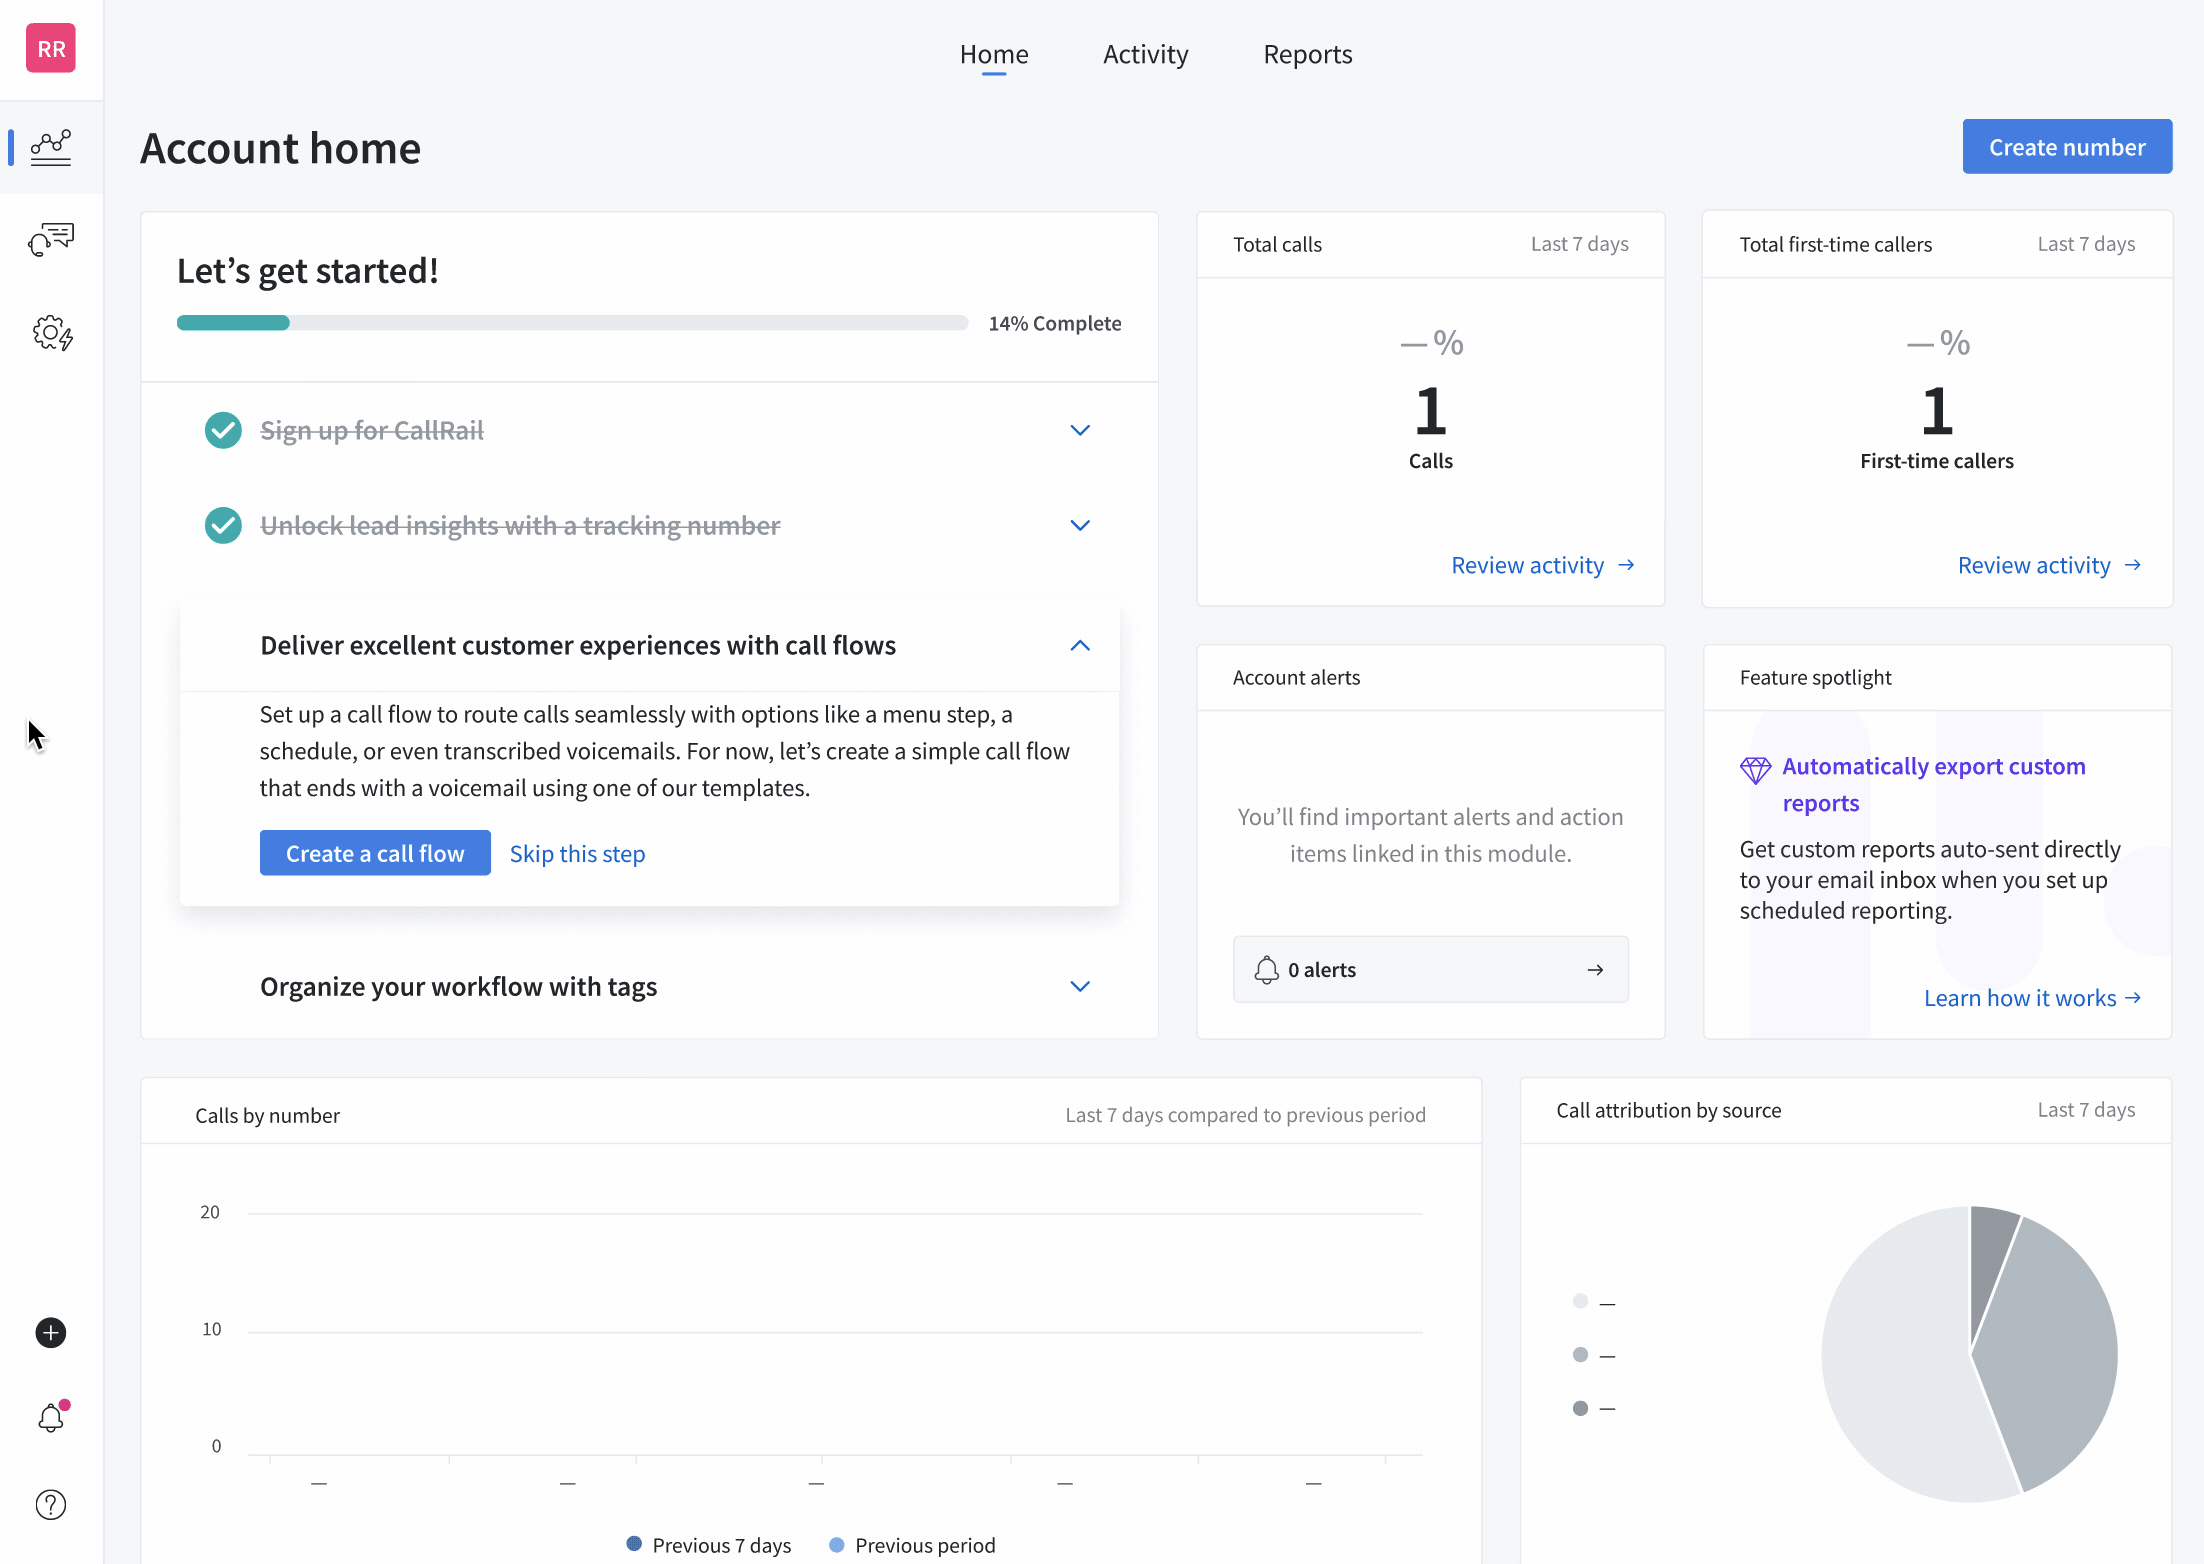The width and height of the screenshot is (2204, 1564).
Task: Switch to the Reports tab
Action: click(1307, 54)
